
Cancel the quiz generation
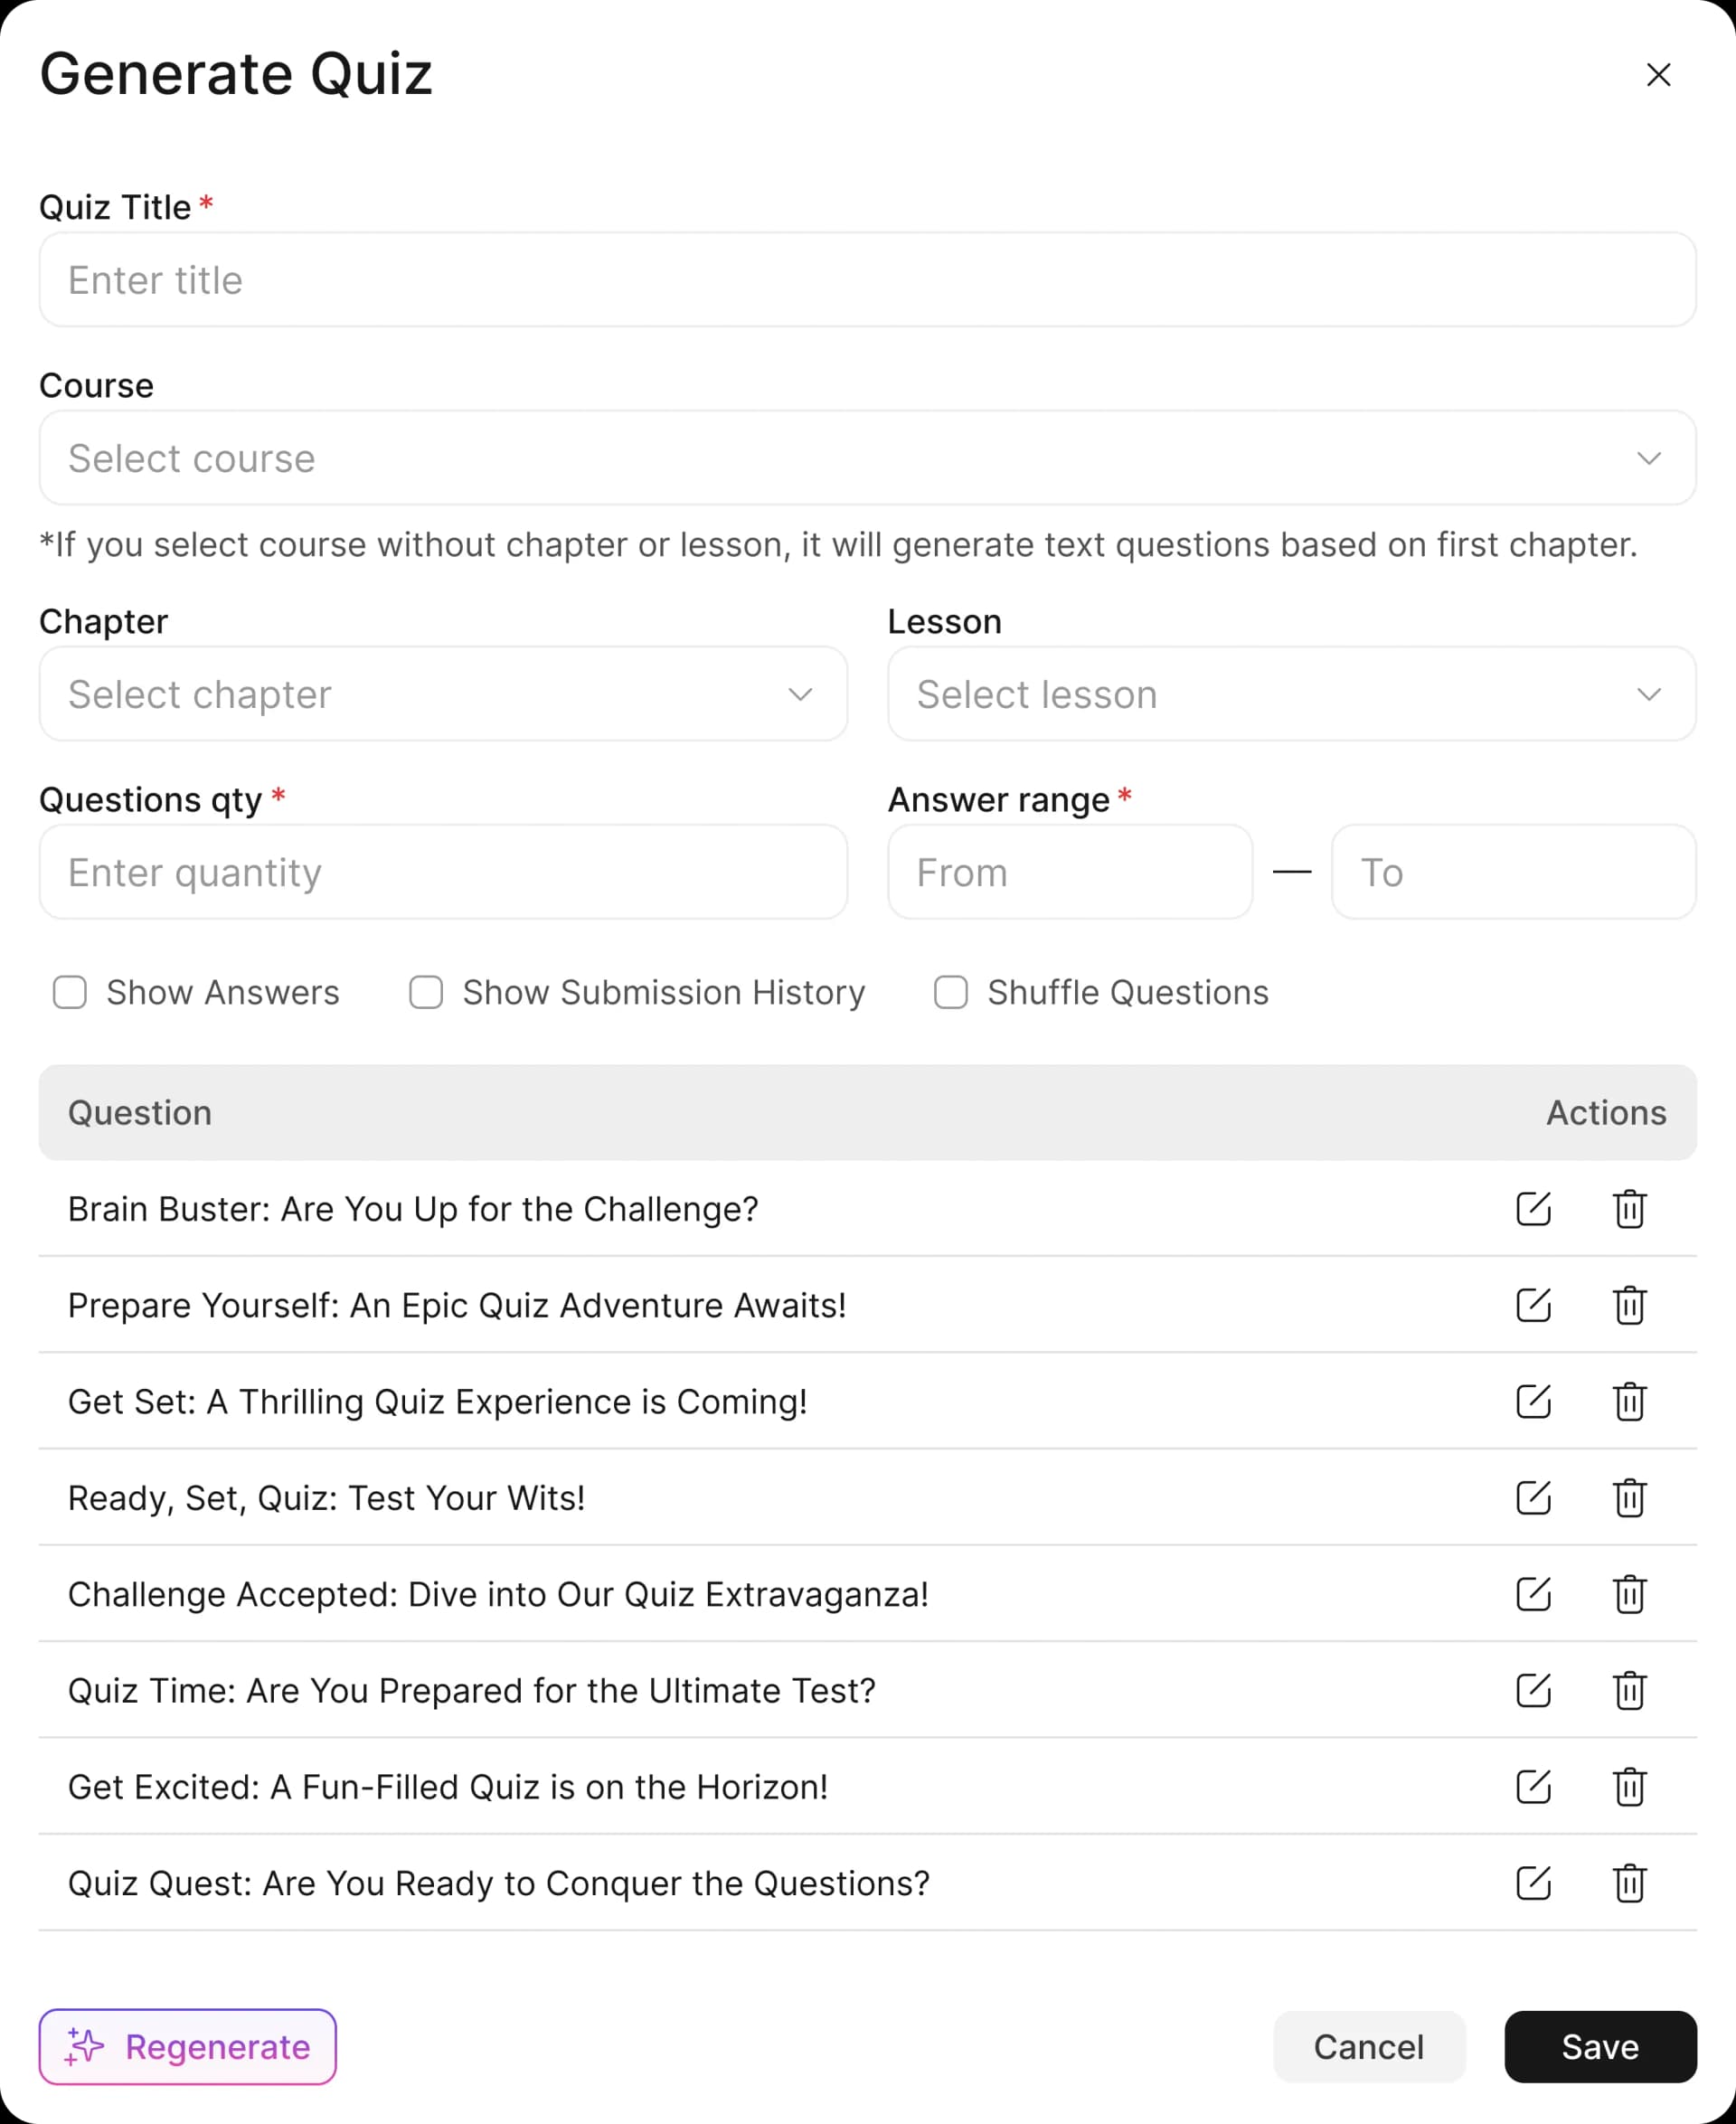[x=1368, y=2046]
